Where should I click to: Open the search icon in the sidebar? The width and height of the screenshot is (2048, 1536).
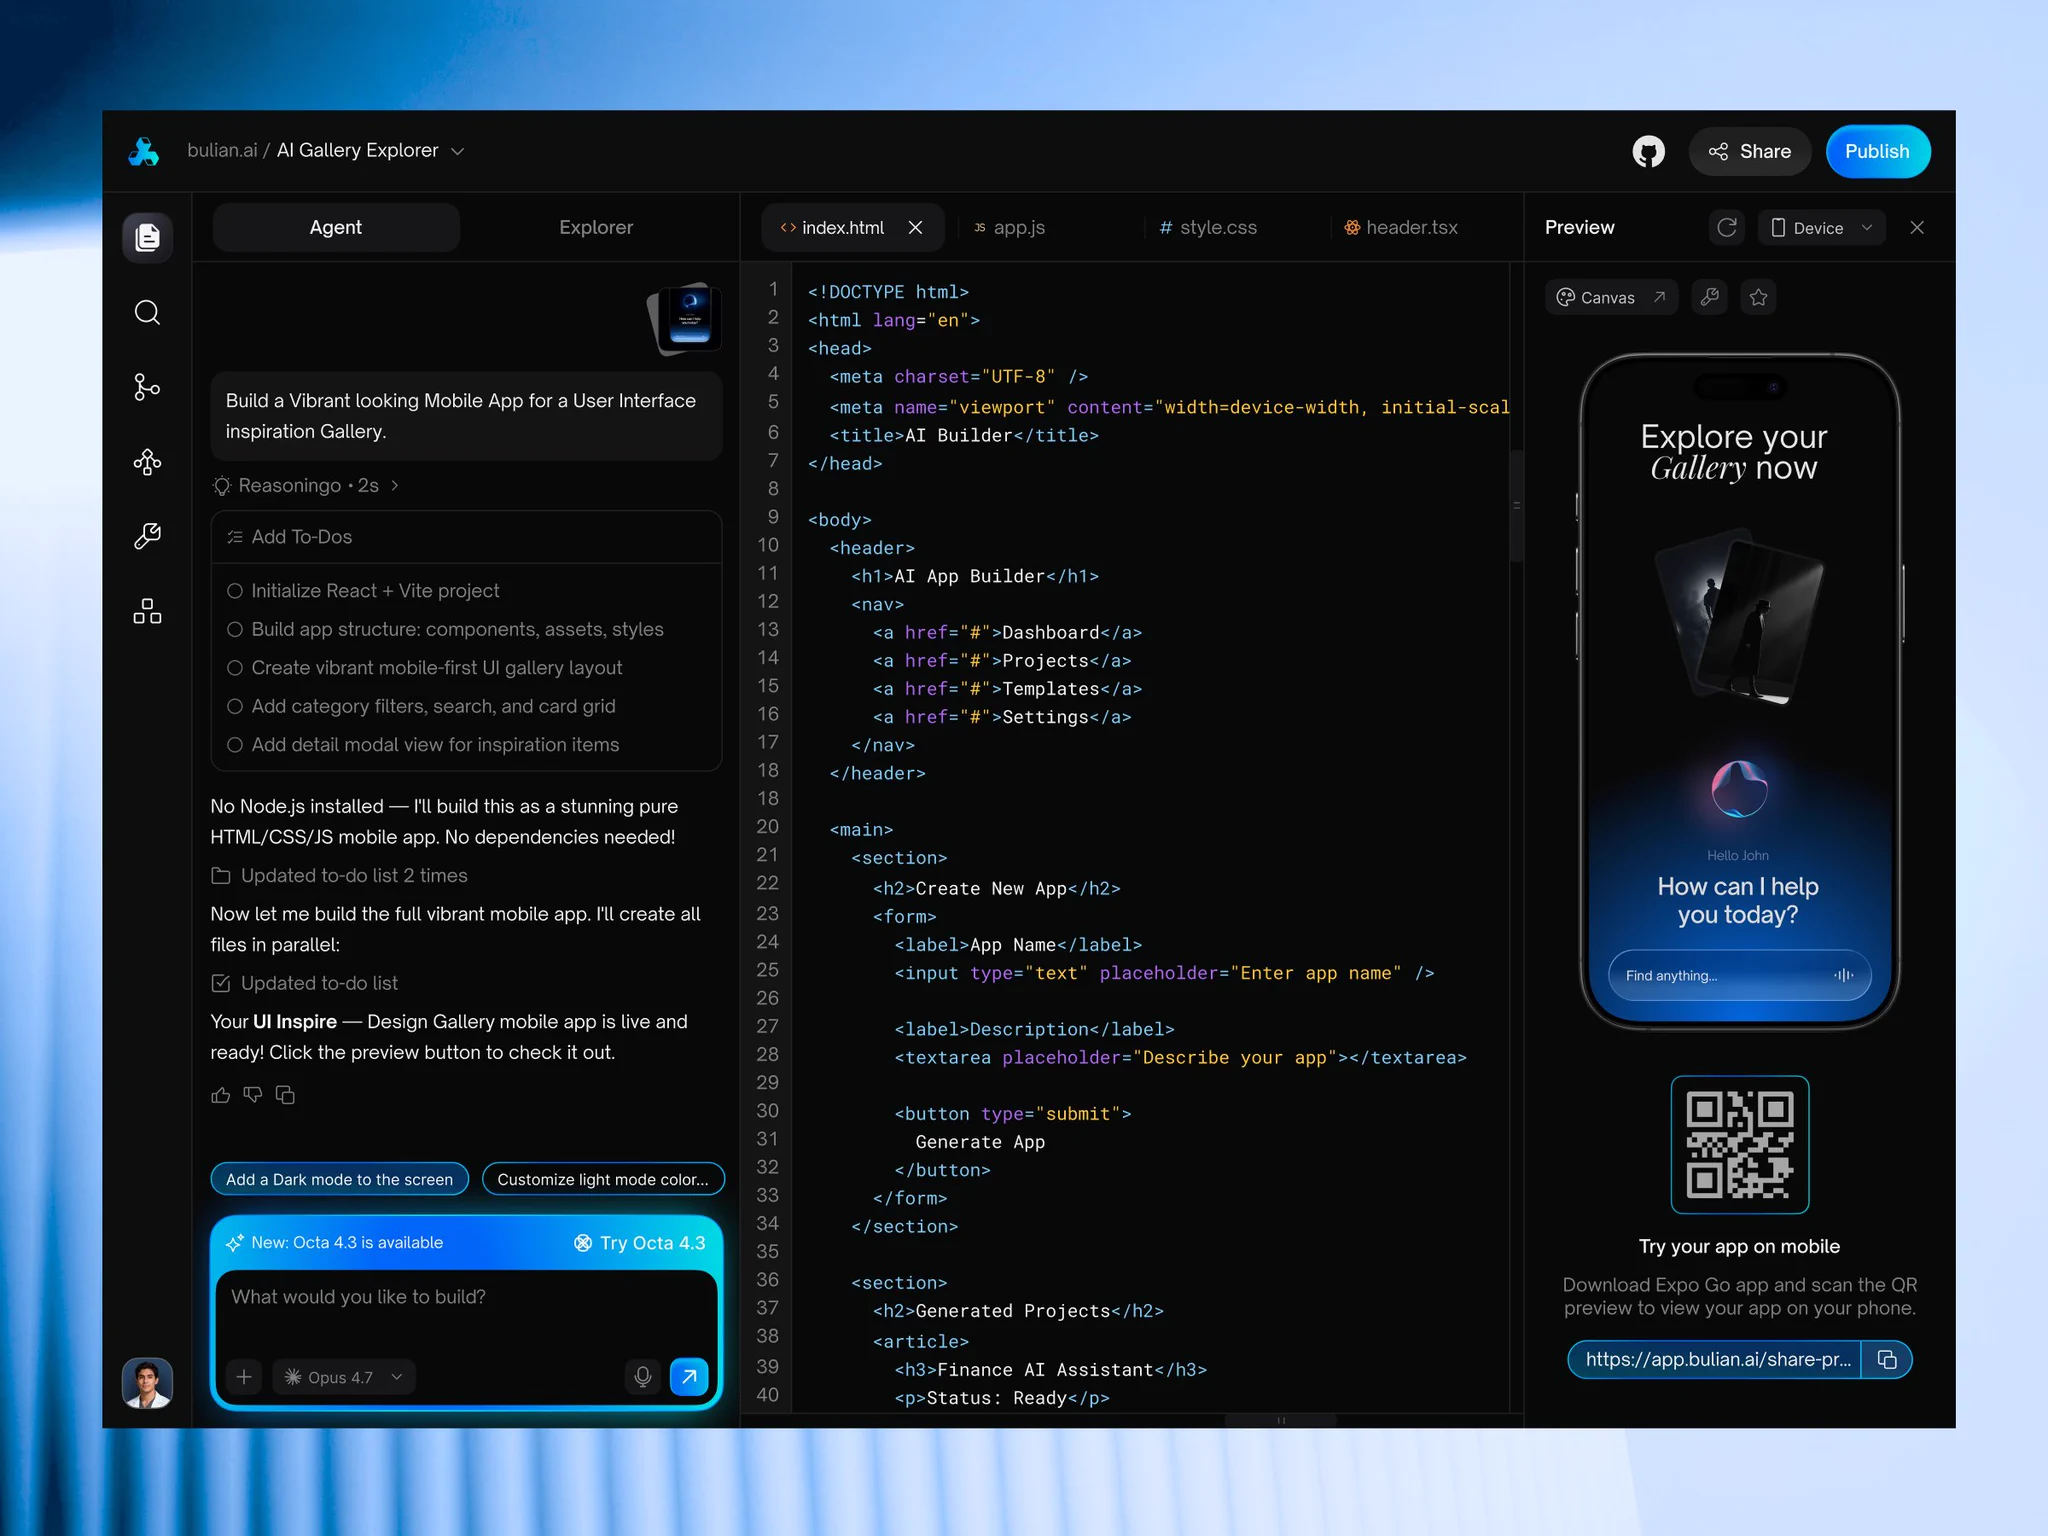(x=147, y=312)
